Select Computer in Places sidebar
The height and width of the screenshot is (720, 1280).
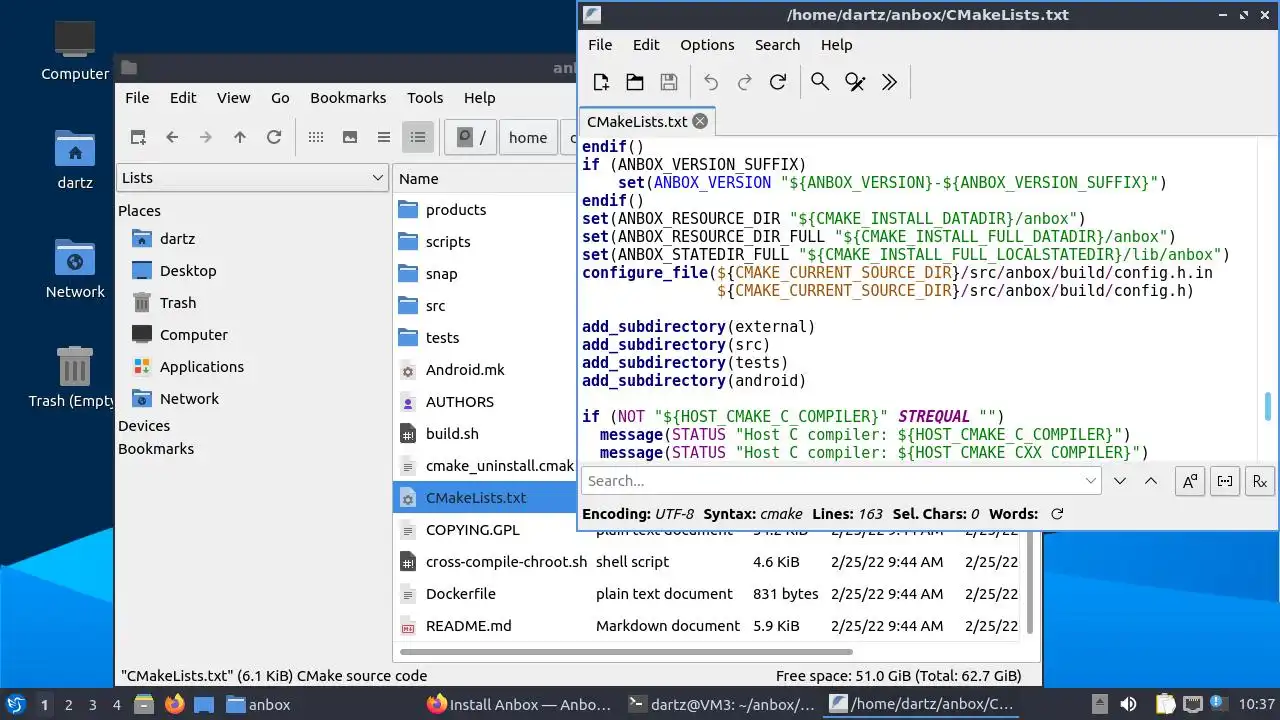click(x=194, y=335)
